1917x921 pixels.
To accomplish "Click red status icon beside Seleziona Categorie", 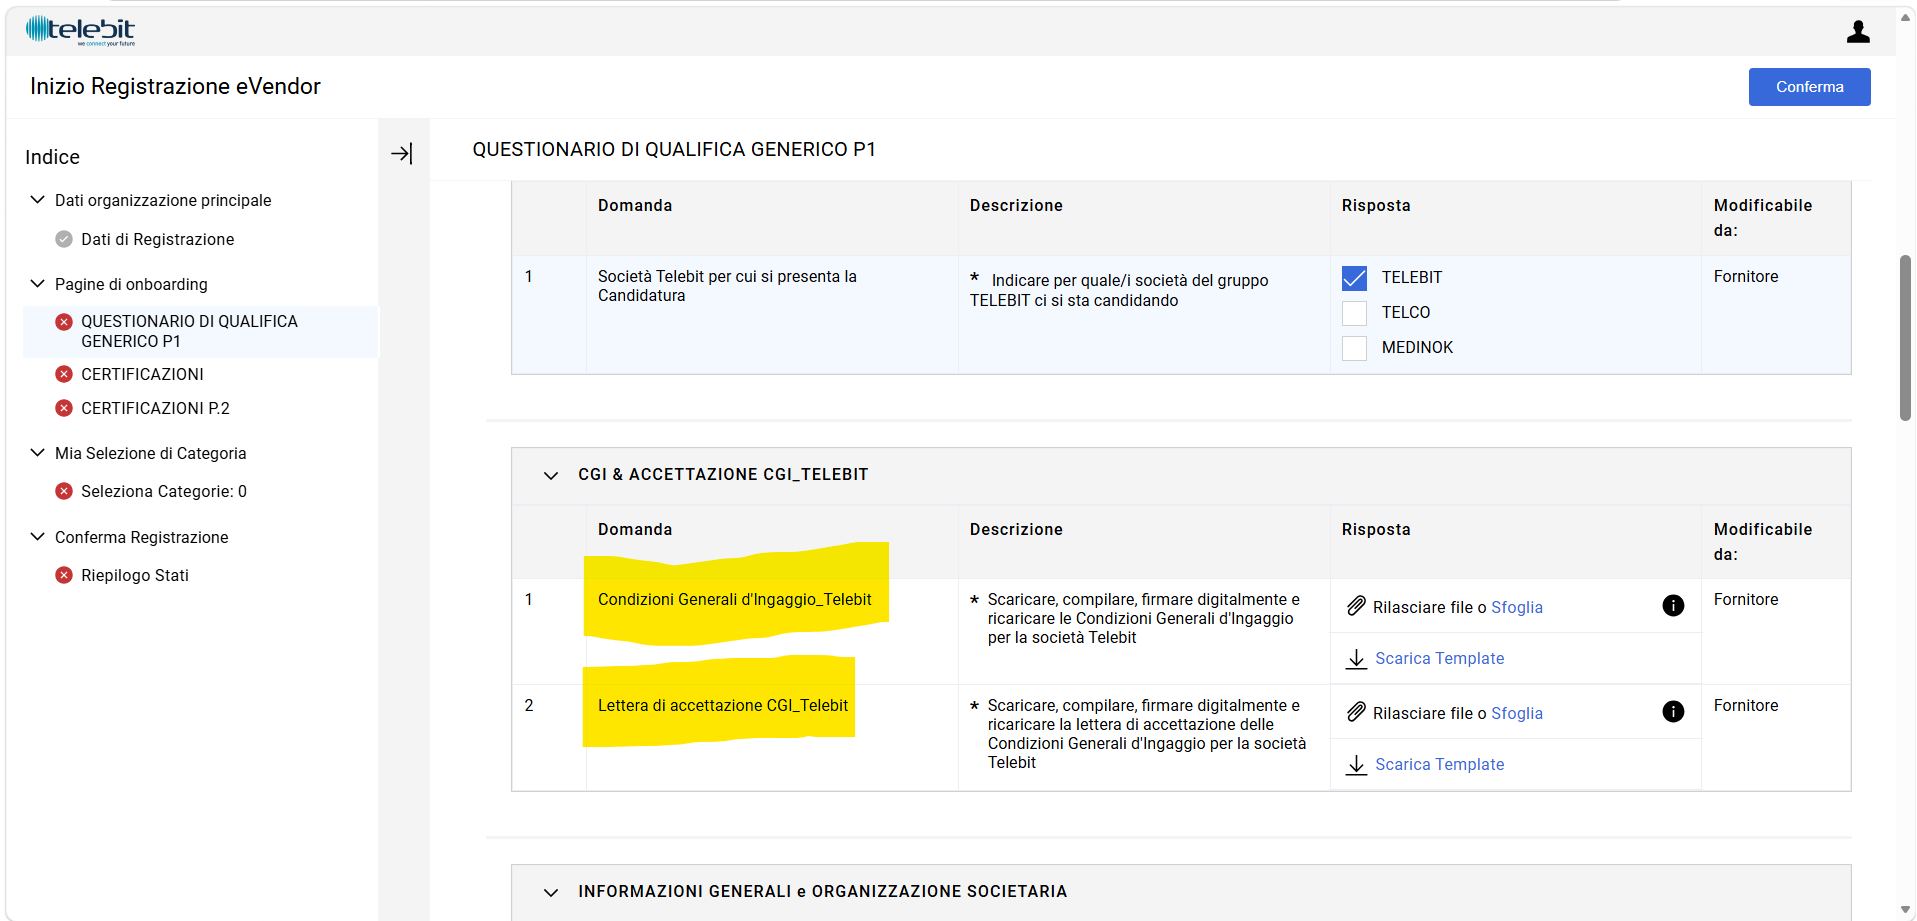I will 64,491.
